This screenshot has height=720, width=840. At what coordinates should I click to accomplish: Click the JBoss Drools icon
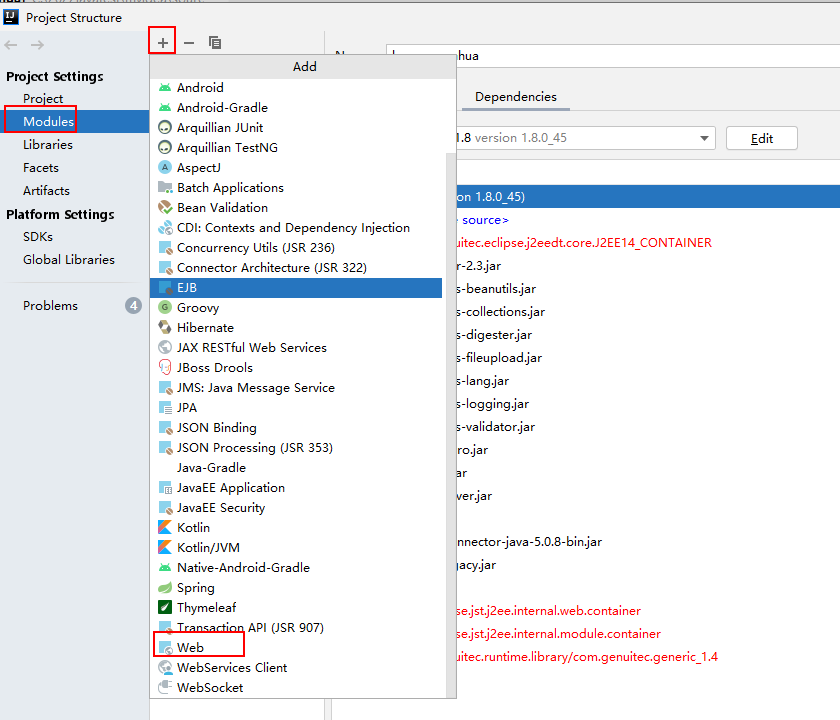pos(165,368)
